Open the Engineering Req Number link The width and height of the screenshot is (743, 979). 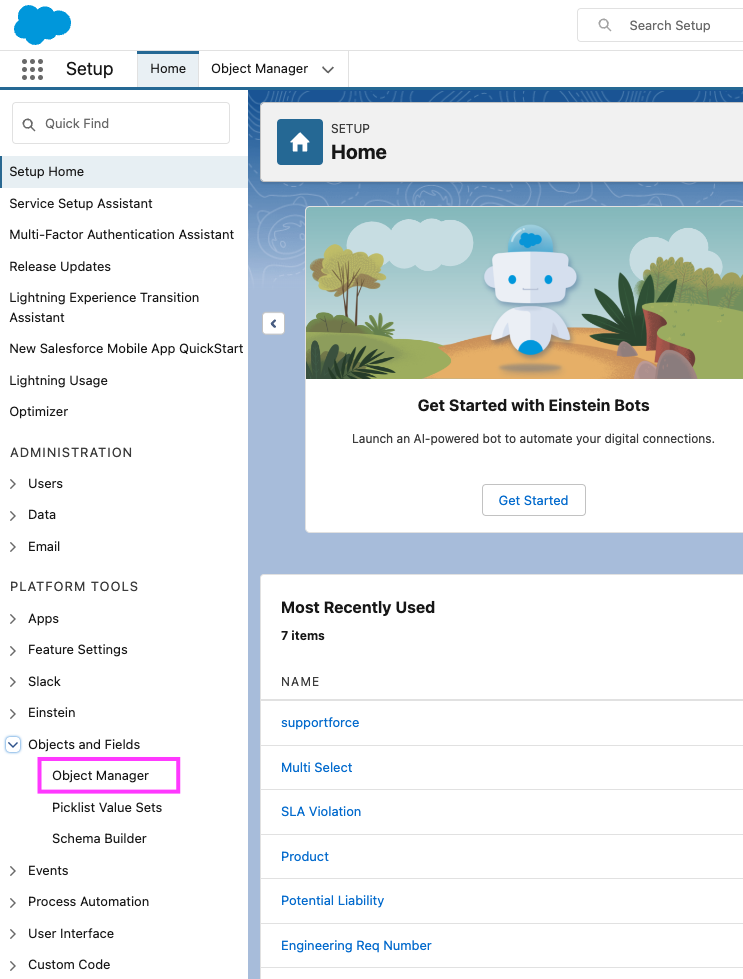(x=356, y=945)
